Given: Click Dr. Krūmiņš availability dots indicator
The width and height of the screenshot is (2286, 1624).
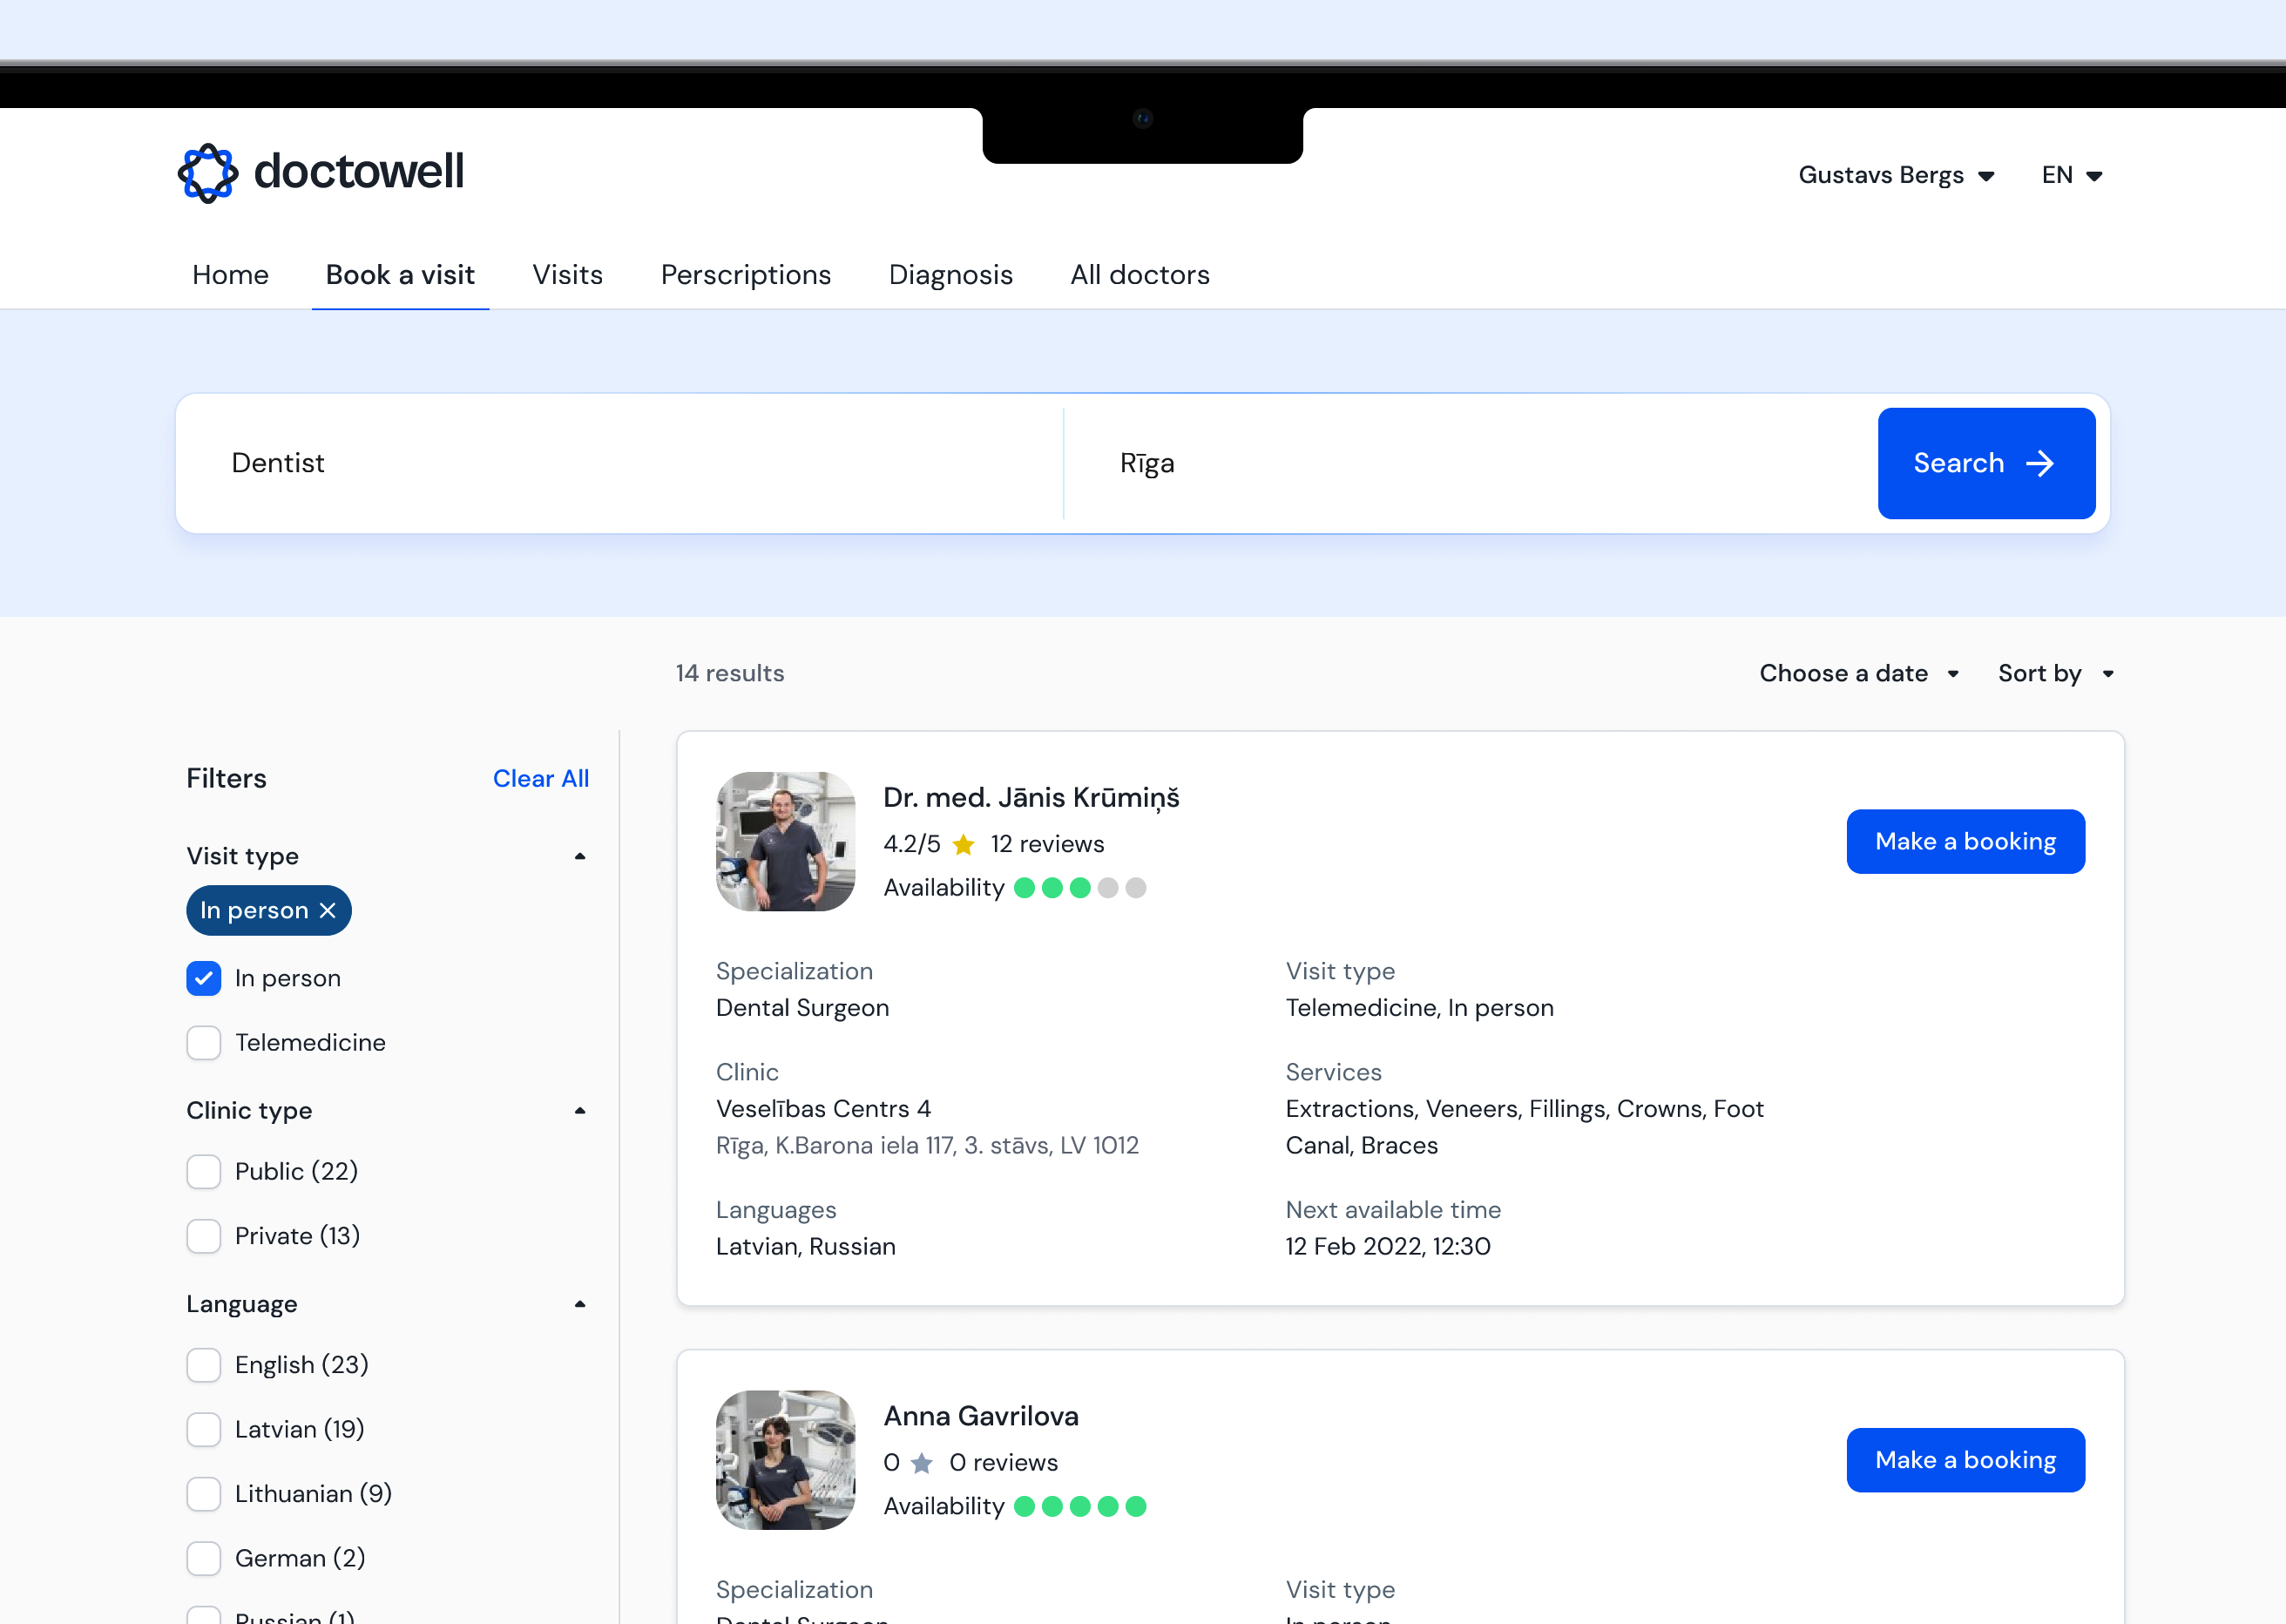Looking at the screenshot, I should coord(1080,888).
